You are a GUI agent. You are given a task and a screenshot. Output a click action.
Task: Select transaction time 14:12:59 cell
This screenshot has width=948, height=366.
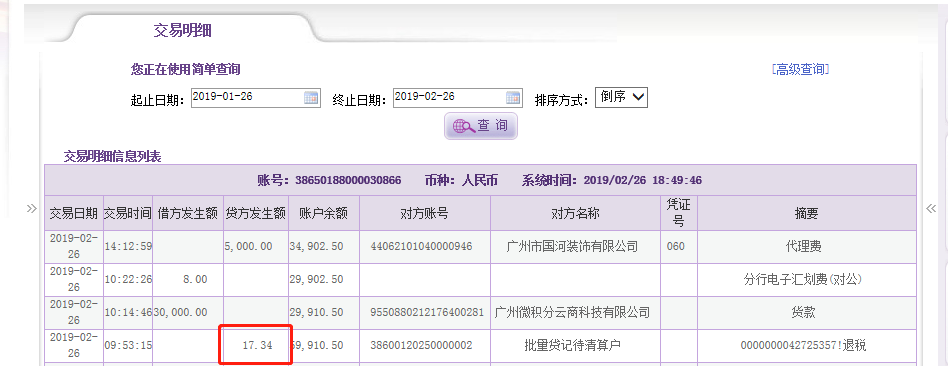coord(128,247)
